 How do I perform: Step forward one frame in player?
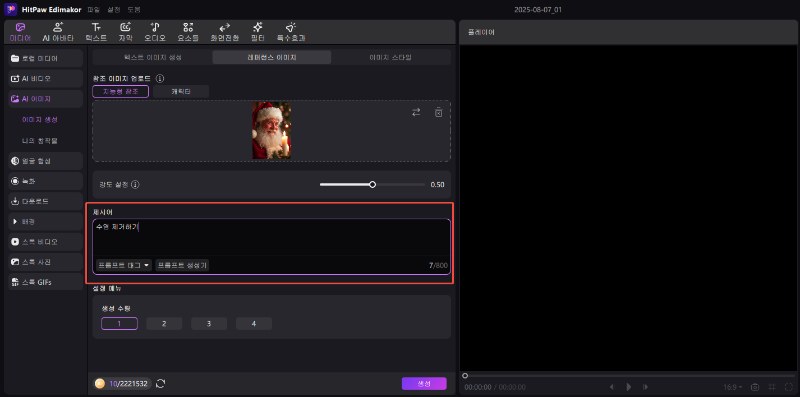645,387
